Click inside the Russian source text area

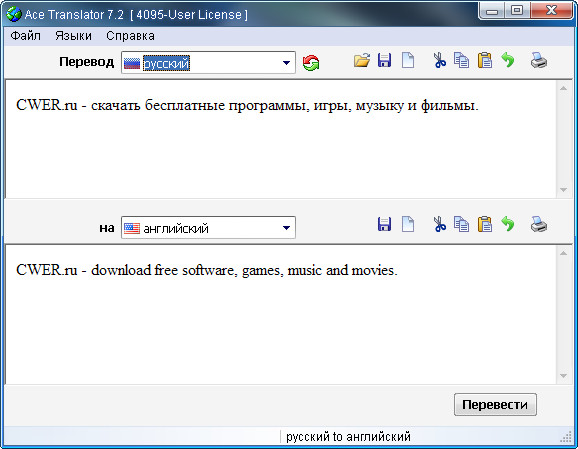point(280,139)
